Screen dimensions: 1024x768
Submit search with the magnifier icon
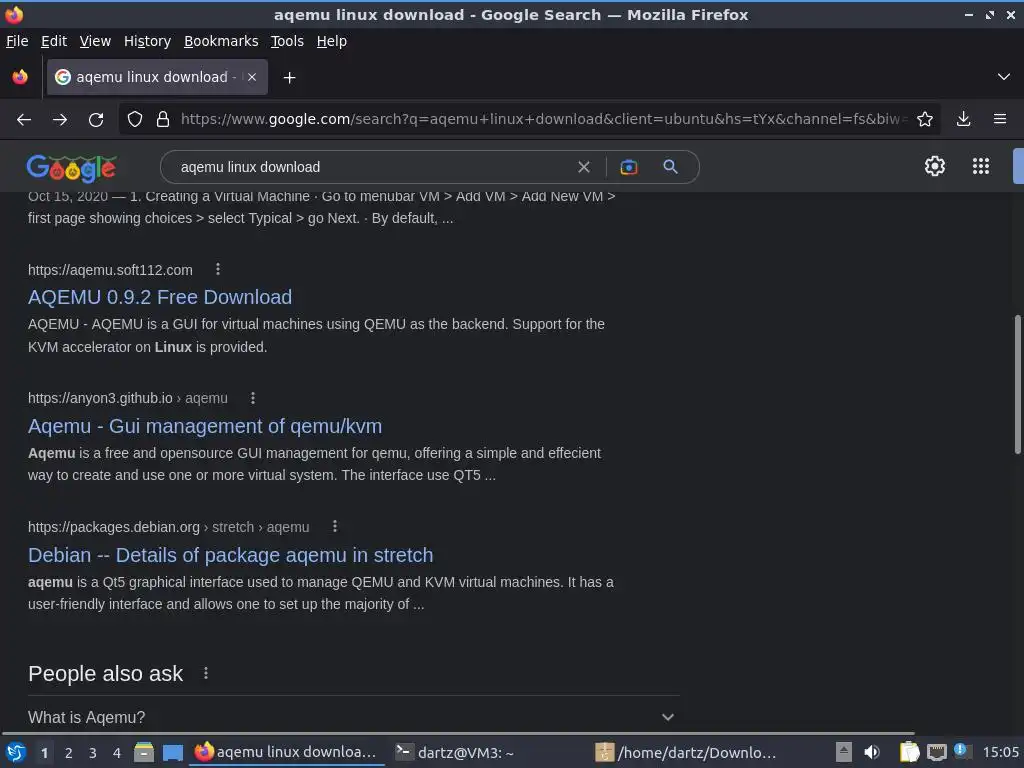(670, 167)
